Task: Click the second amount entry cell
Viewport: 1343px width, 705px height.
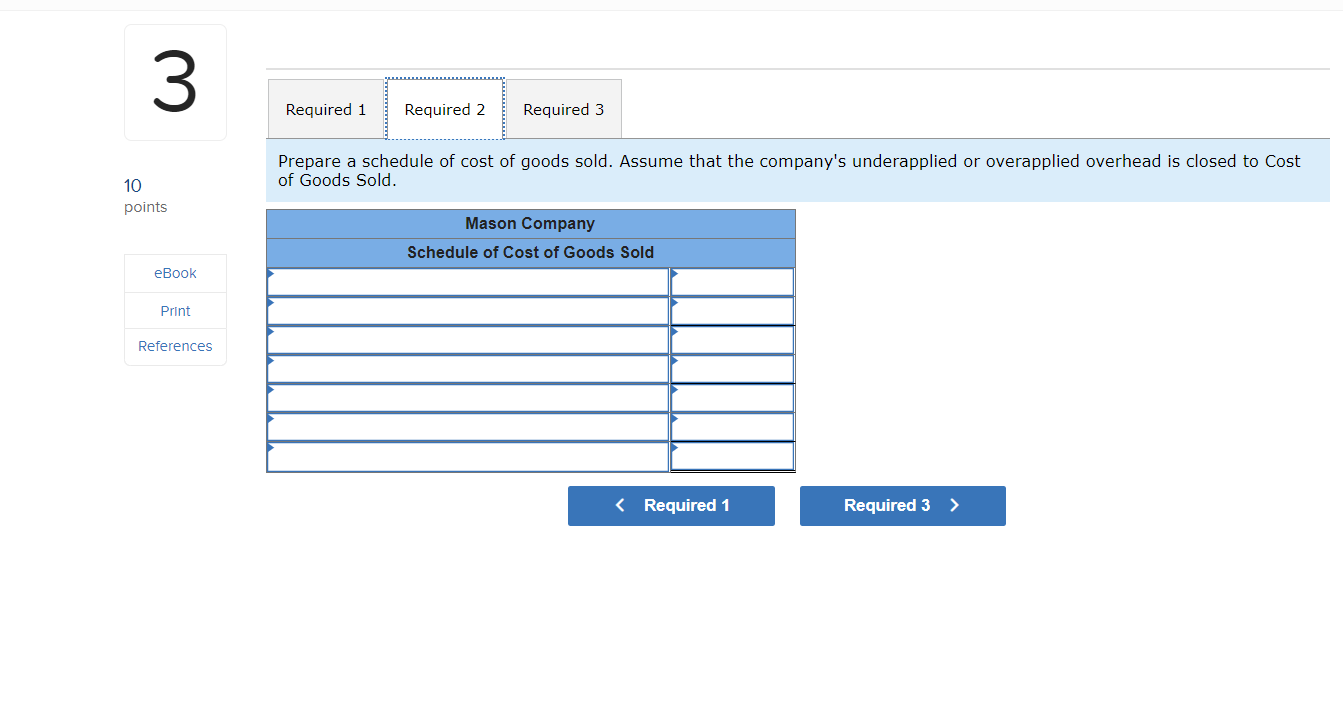Action: click(732, 310)
